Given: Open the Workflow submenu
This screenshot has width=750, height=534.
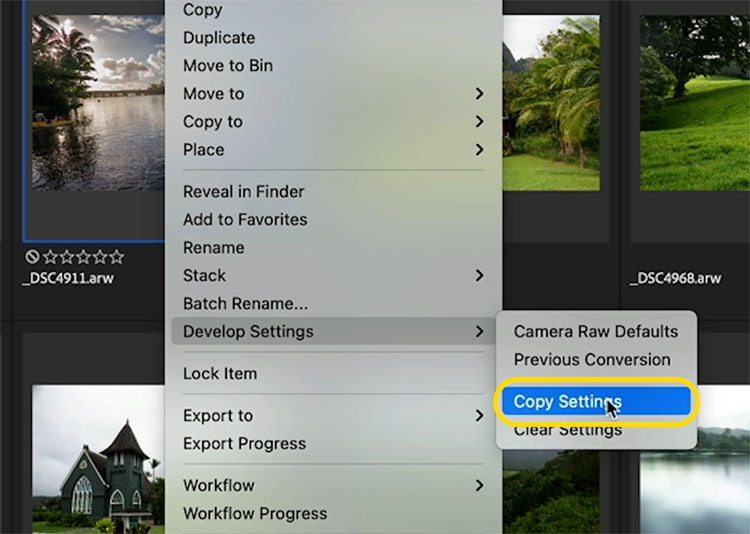Looking at the screenshot, I should [x=333, y=485].
